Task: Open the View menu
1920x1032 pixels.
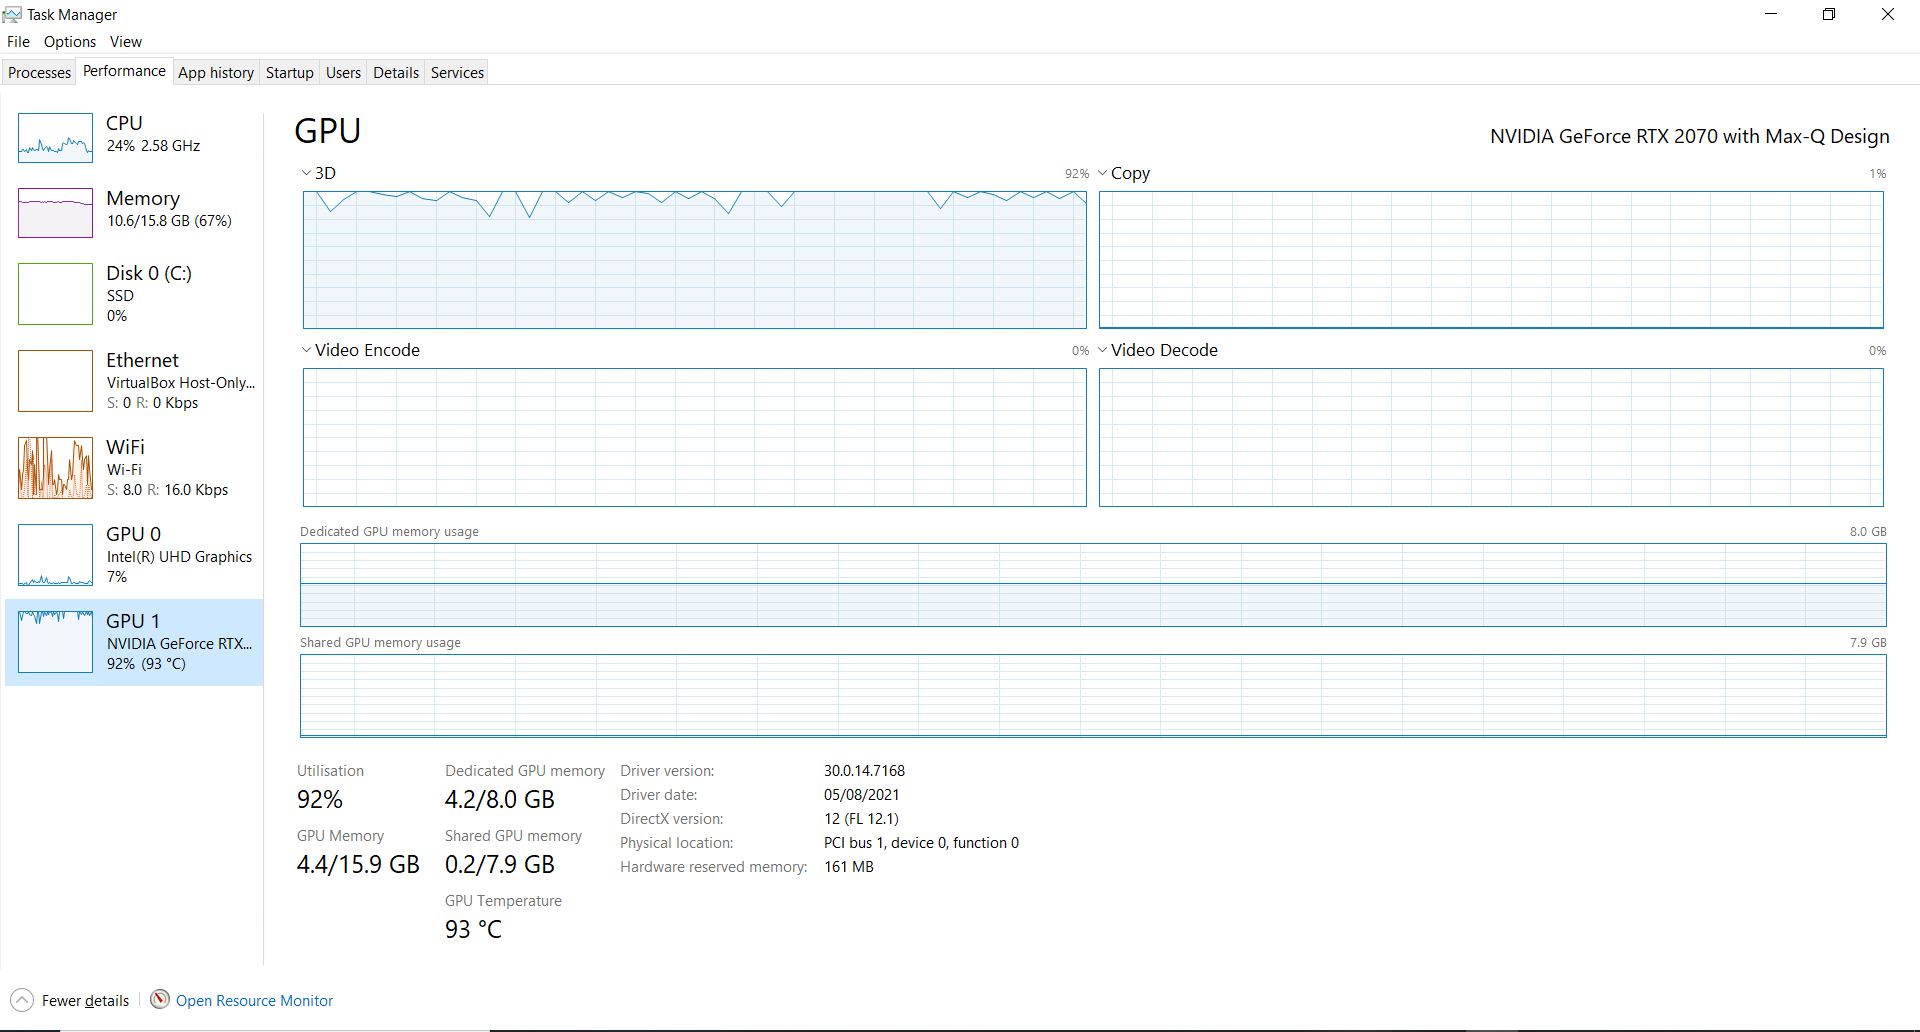Action: 125,41
